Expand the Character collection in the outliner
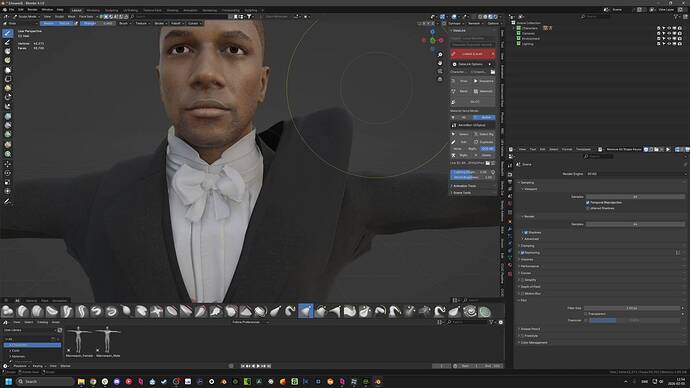 tap(514, 28)
